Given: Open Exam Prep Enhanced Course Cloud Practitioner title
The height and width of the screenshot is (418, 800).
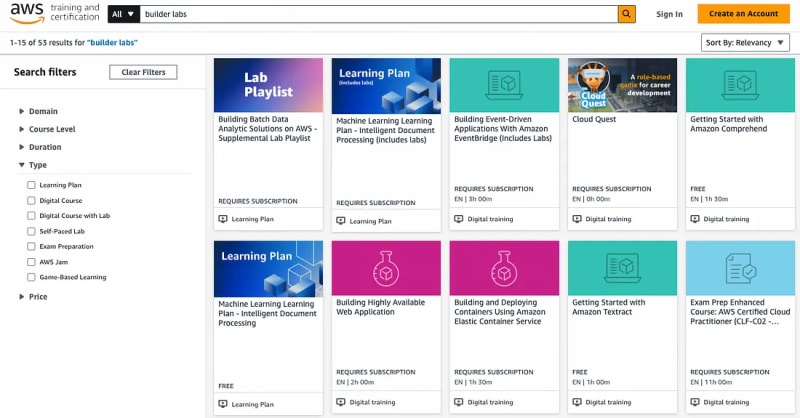Looking at the screenshot, I should click(740, 312).
